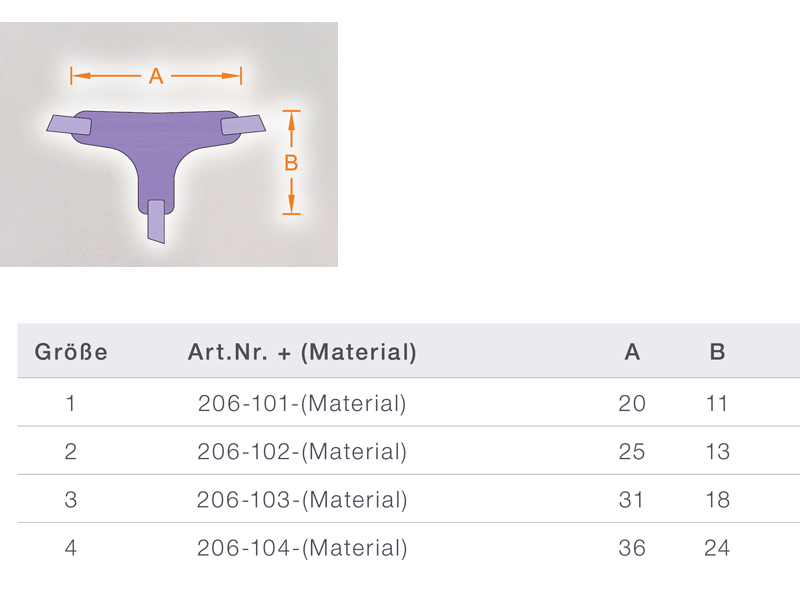Select article number 206-101-(Material)
This screenshot has height=600, width=800.
pyautogui.click(x=302, y=404)
